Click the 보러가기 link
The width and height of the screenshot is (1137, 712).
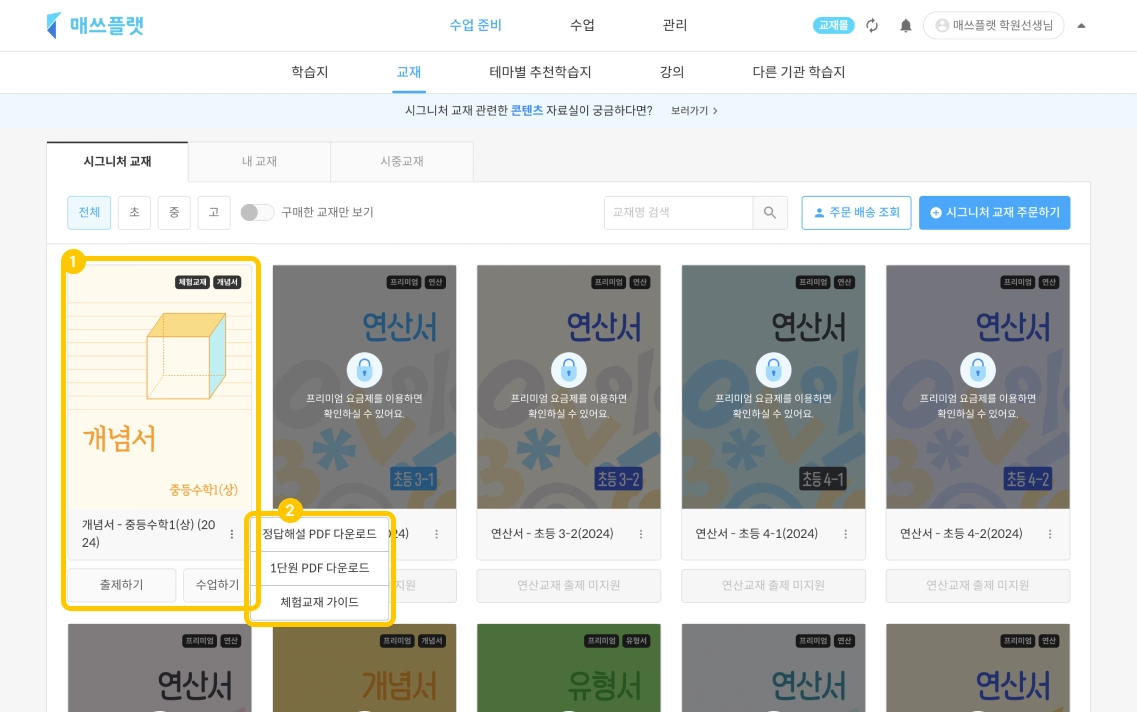pos(694,110)
